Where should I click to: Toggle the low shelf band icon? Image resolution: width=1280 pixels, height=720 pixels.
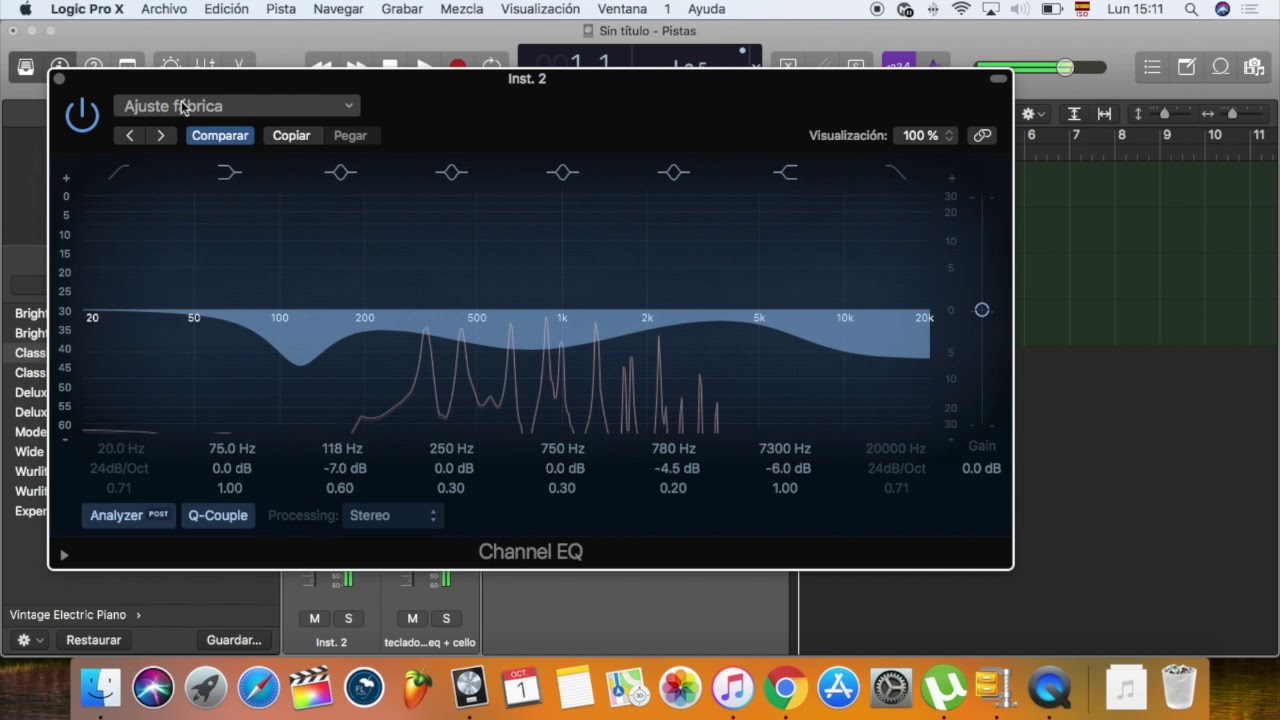click(229, 173)
